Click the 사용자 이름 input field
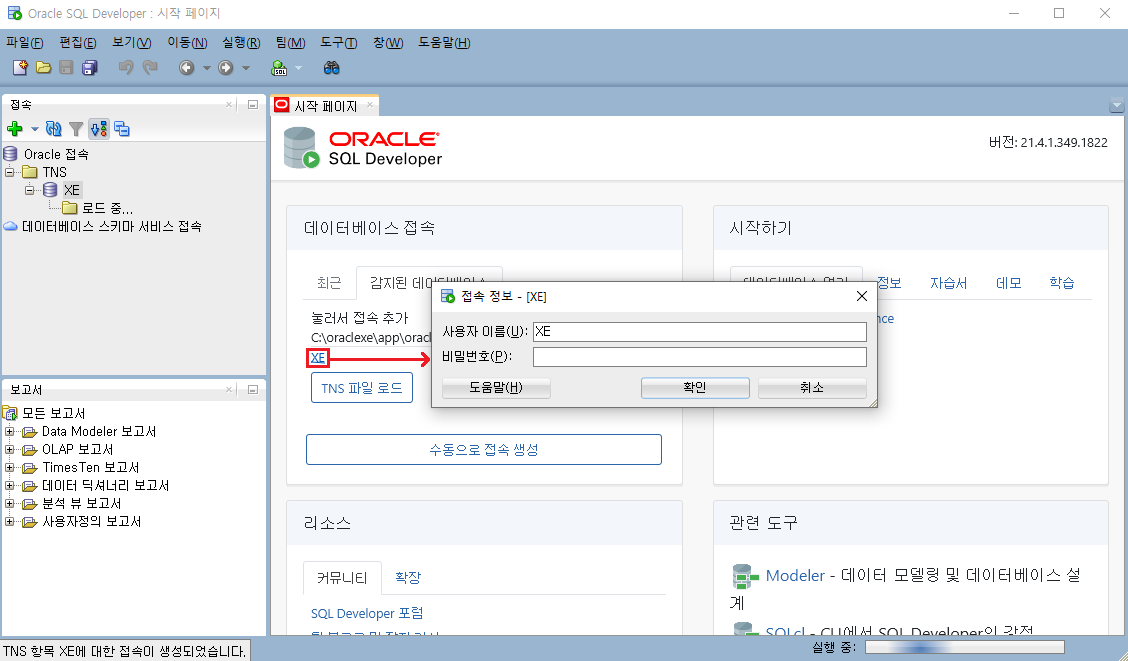This screenshot has height=661, width=1128. (700, 332)
